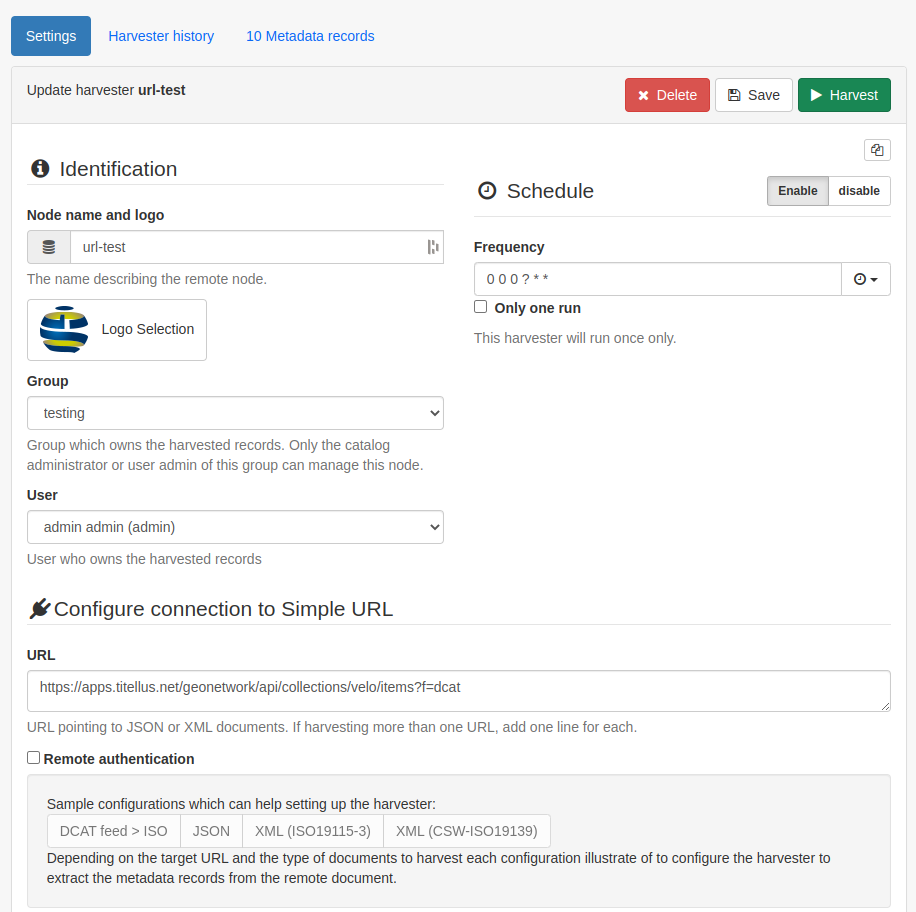Image resolution: width=916 pixels, height=912 pixels.
Task: Start the Harvest run
Action: [844, 95]
